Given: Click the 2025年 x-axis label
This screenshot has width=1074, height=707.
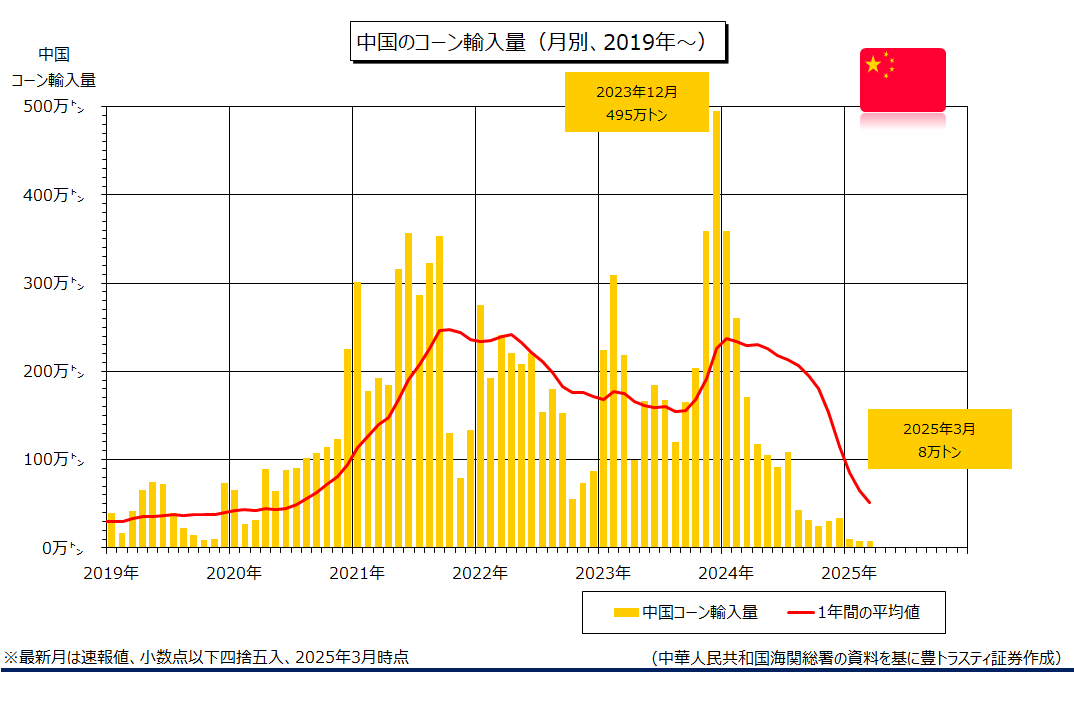Looking at the screenshot, I should pyautogui.click(x=849, y=573).
